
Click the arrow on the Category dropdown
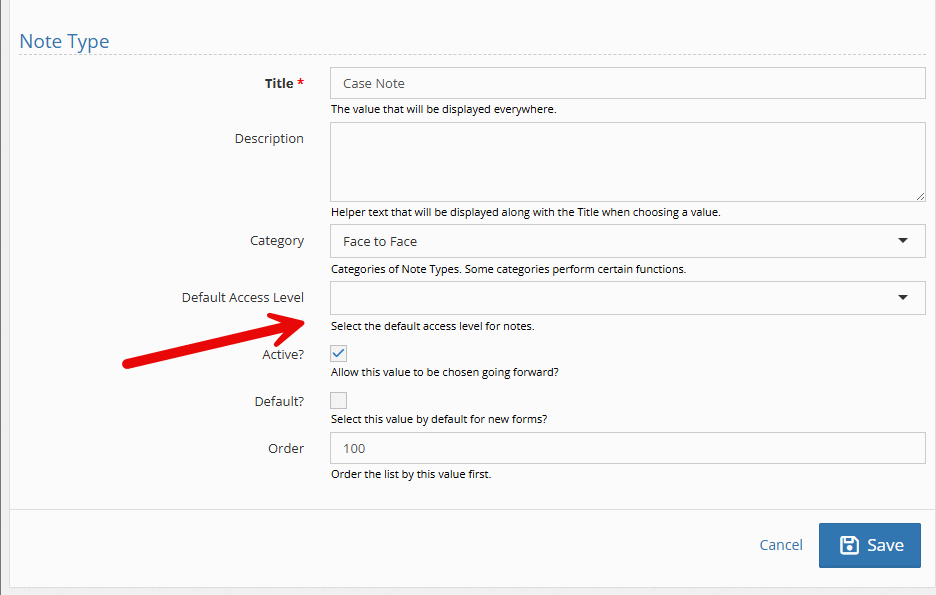click(903, 241)
